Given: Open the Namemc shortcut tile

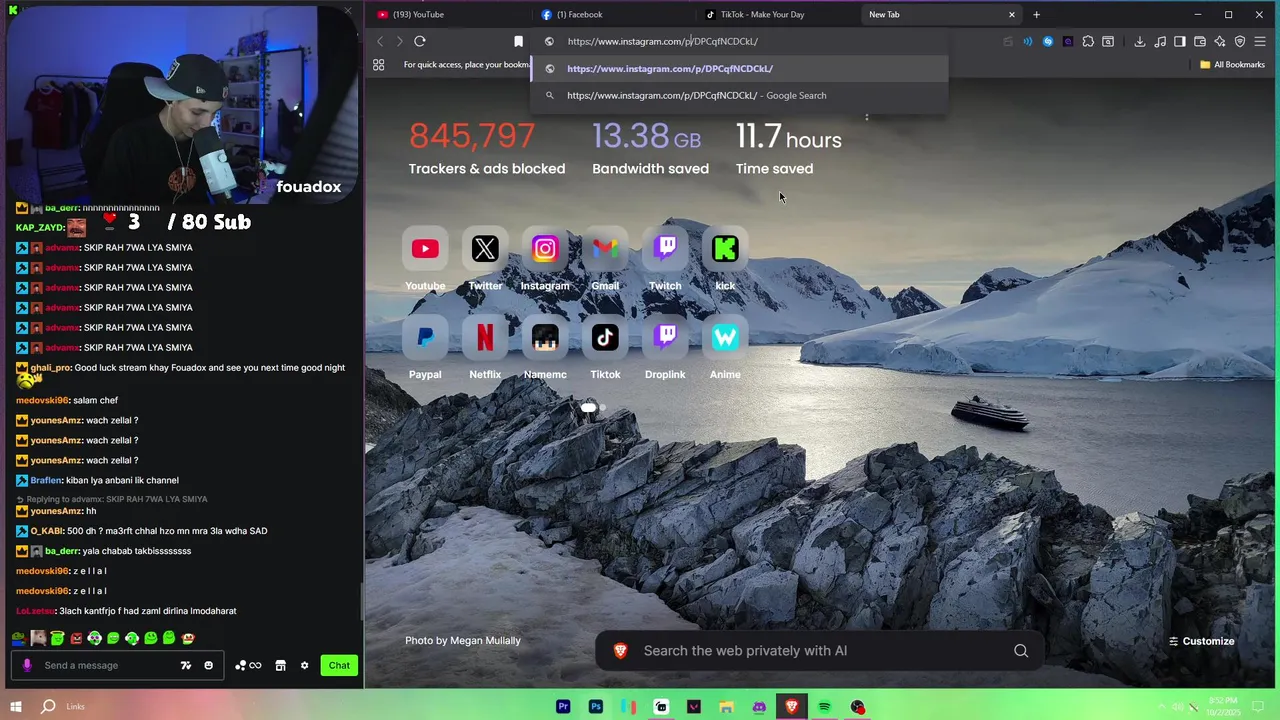Looking at the screenshot, I should tap(545, 338).
